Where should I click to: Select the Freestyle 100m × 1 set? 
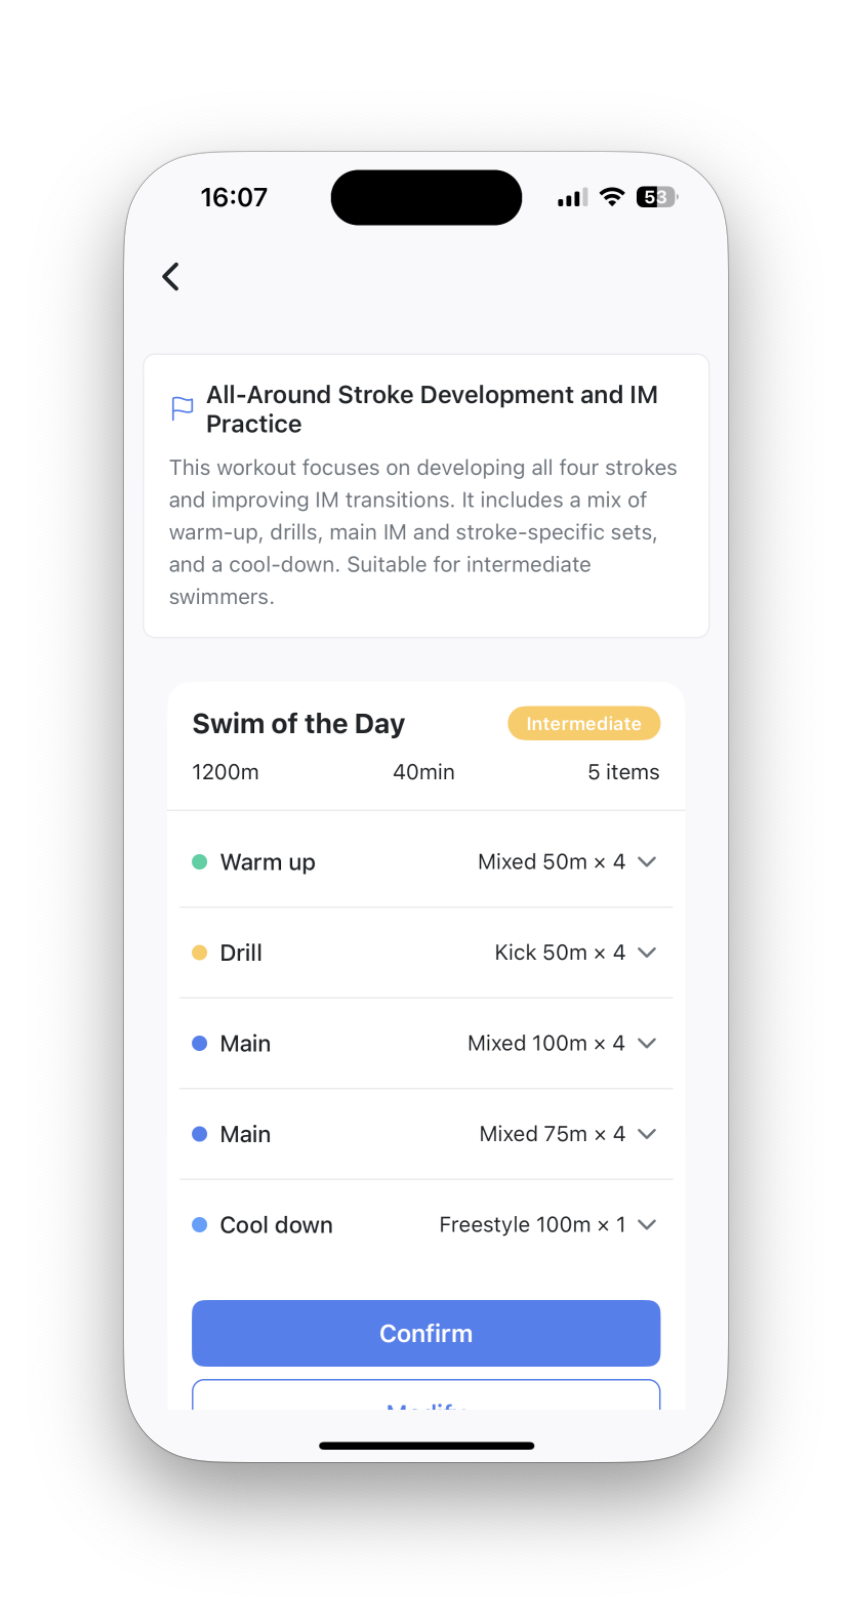[x=426, y=1225]
